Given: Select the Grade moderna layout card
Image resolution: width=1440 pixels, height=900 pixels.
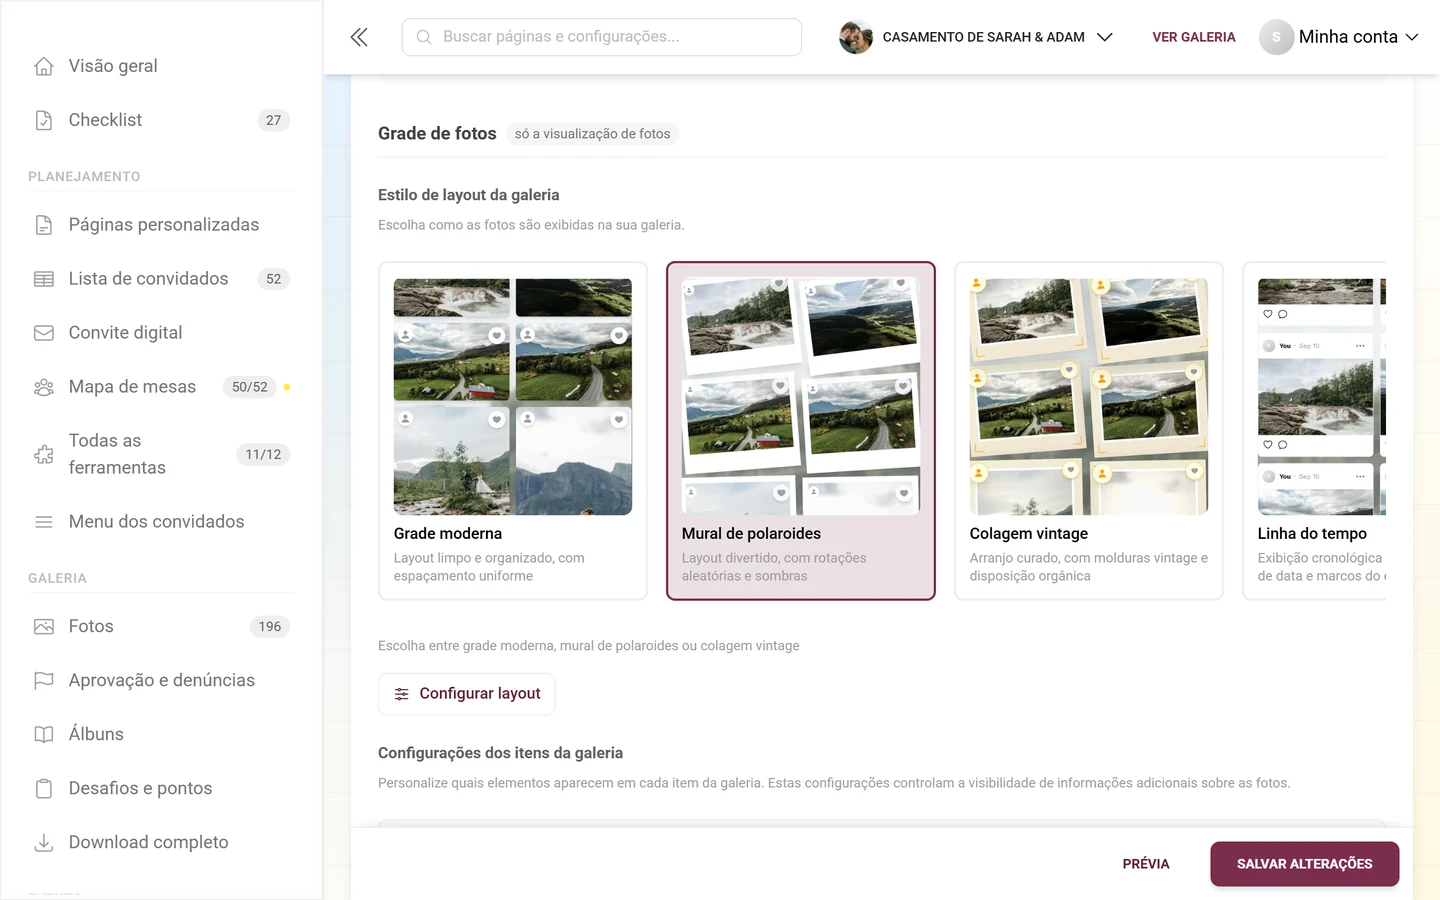Looking at the screenshot, I should point(513,431).
